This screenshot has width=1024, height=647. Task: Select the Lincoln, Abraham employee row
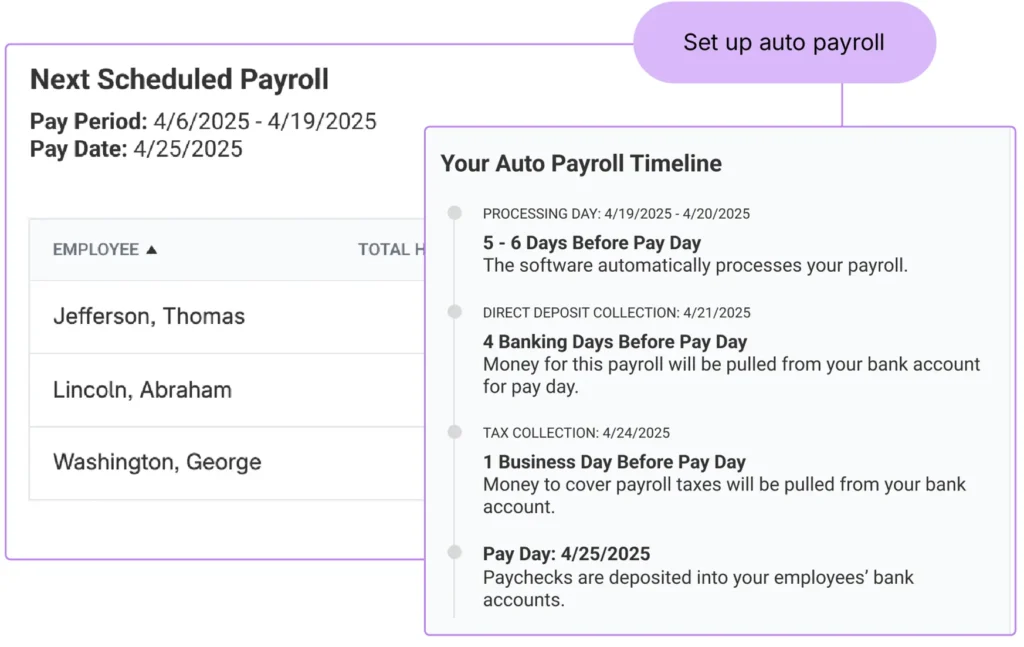(142, 390)
